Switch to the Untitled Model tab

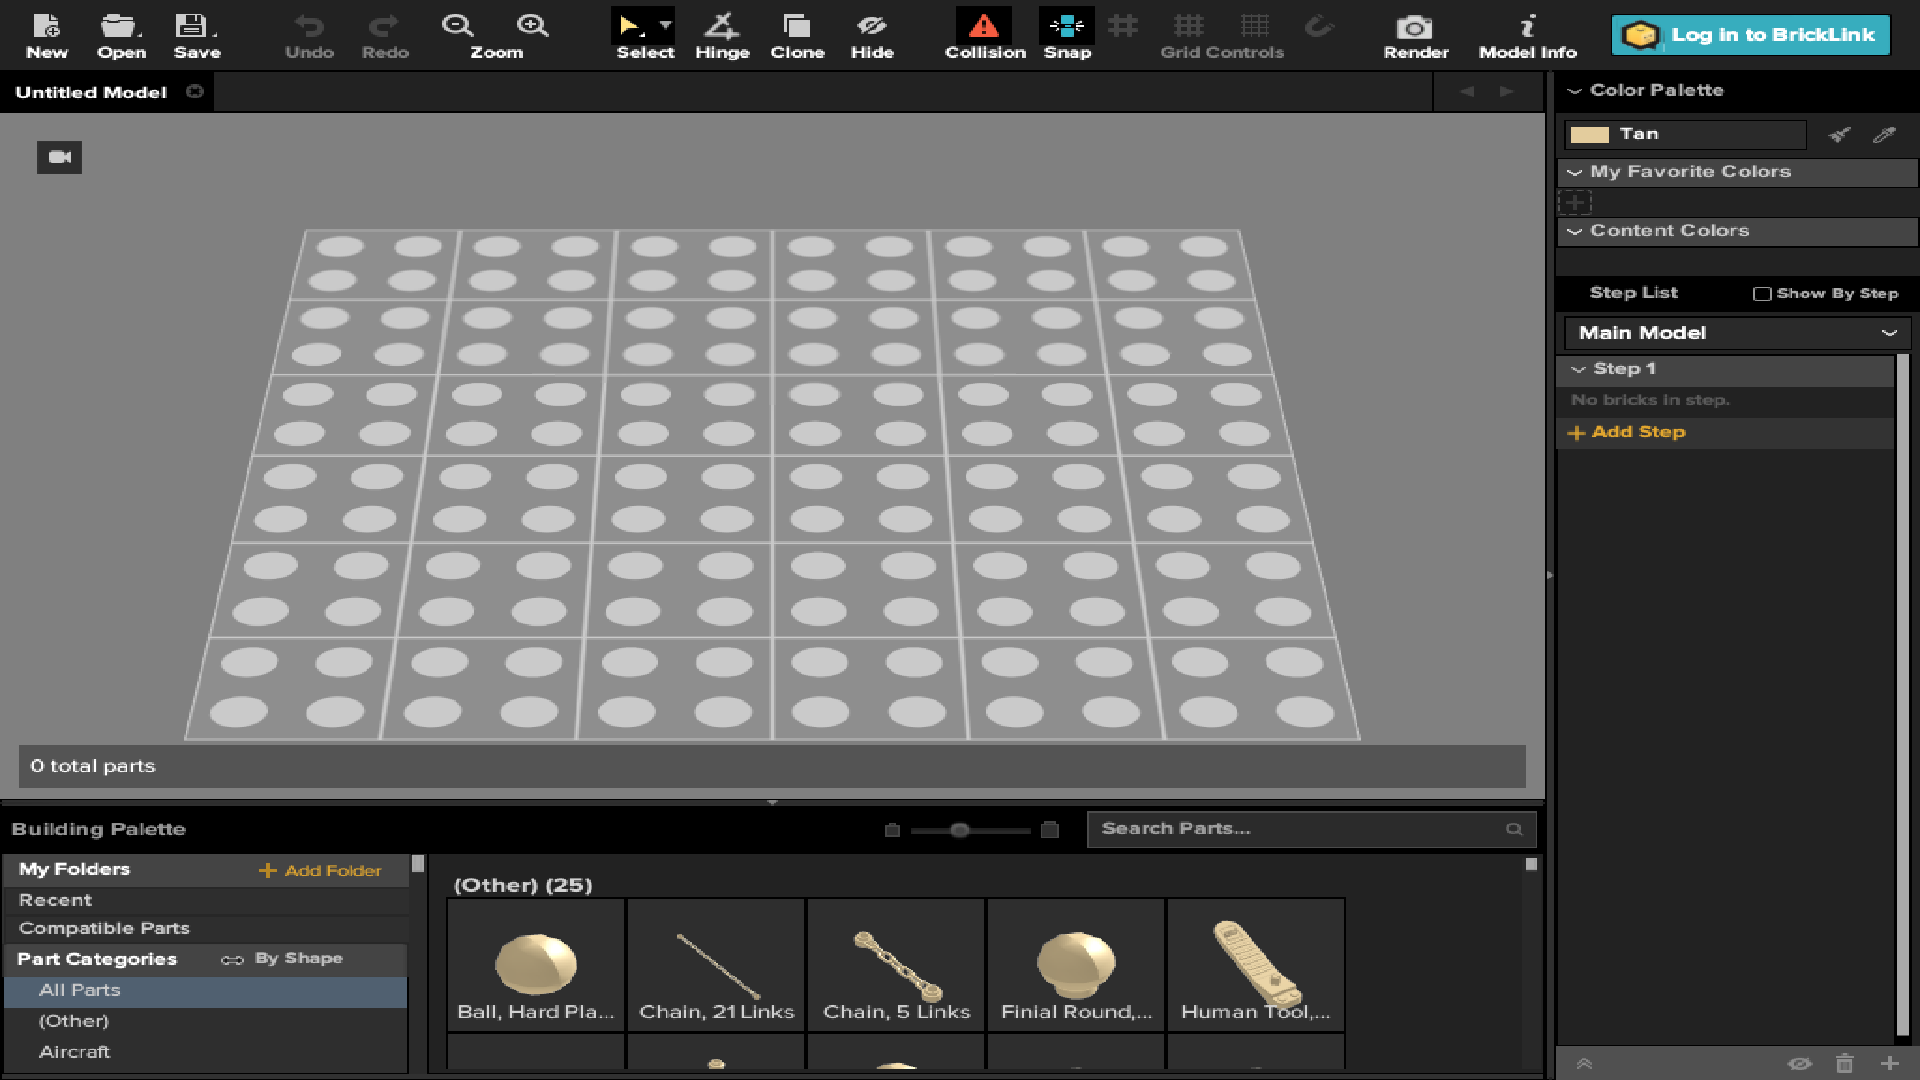coord(91,92)
